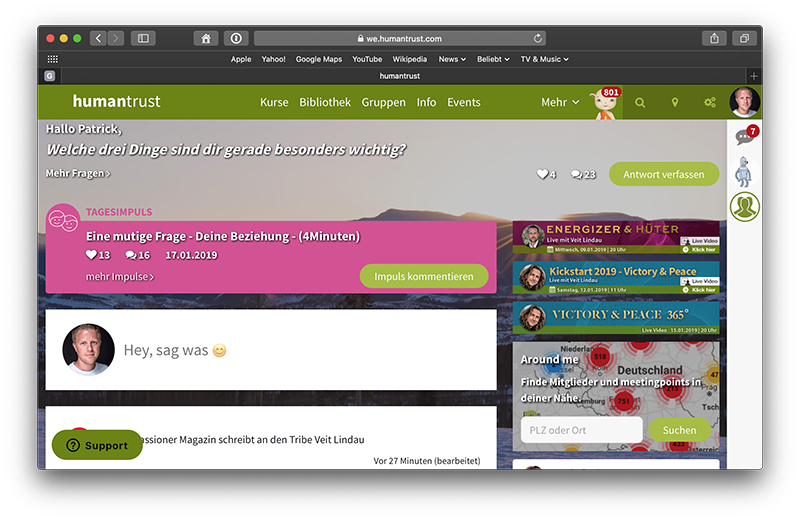Open the location pin icon in header
800x519 pixels.
[x=674, y=103]
